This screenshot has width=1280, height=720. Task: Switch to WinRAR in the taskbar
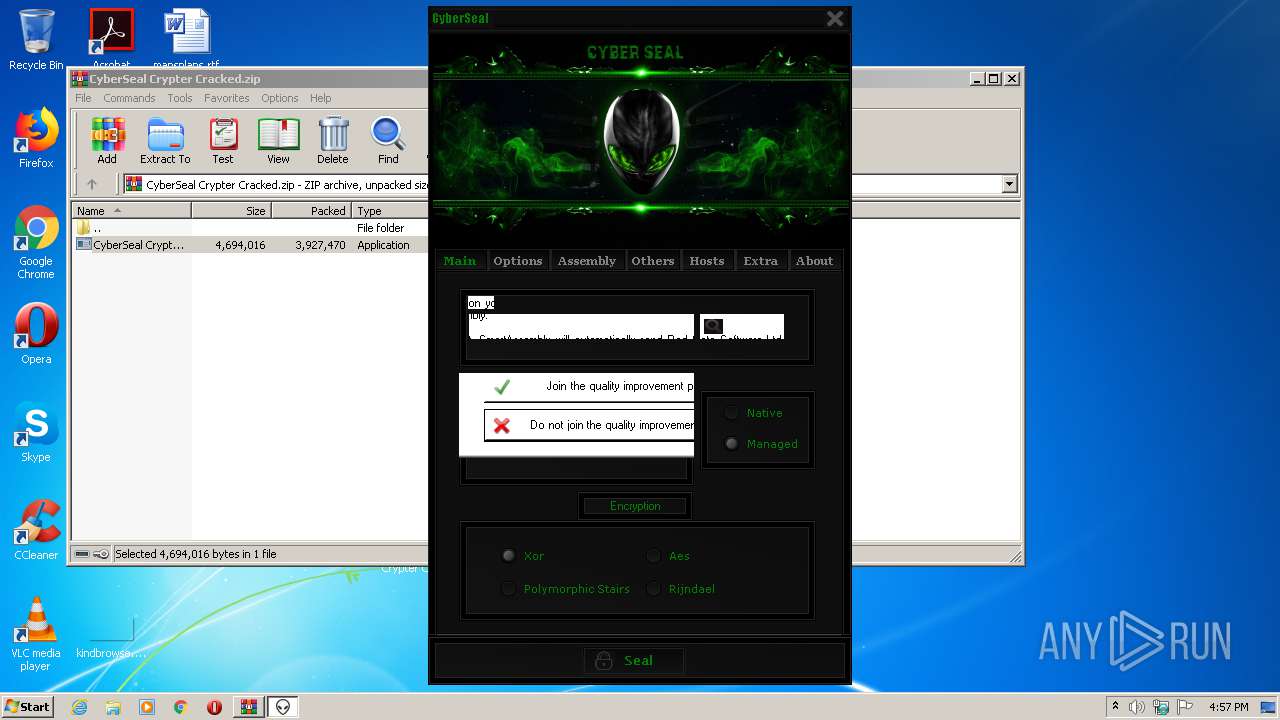click(x=248, y=707)
